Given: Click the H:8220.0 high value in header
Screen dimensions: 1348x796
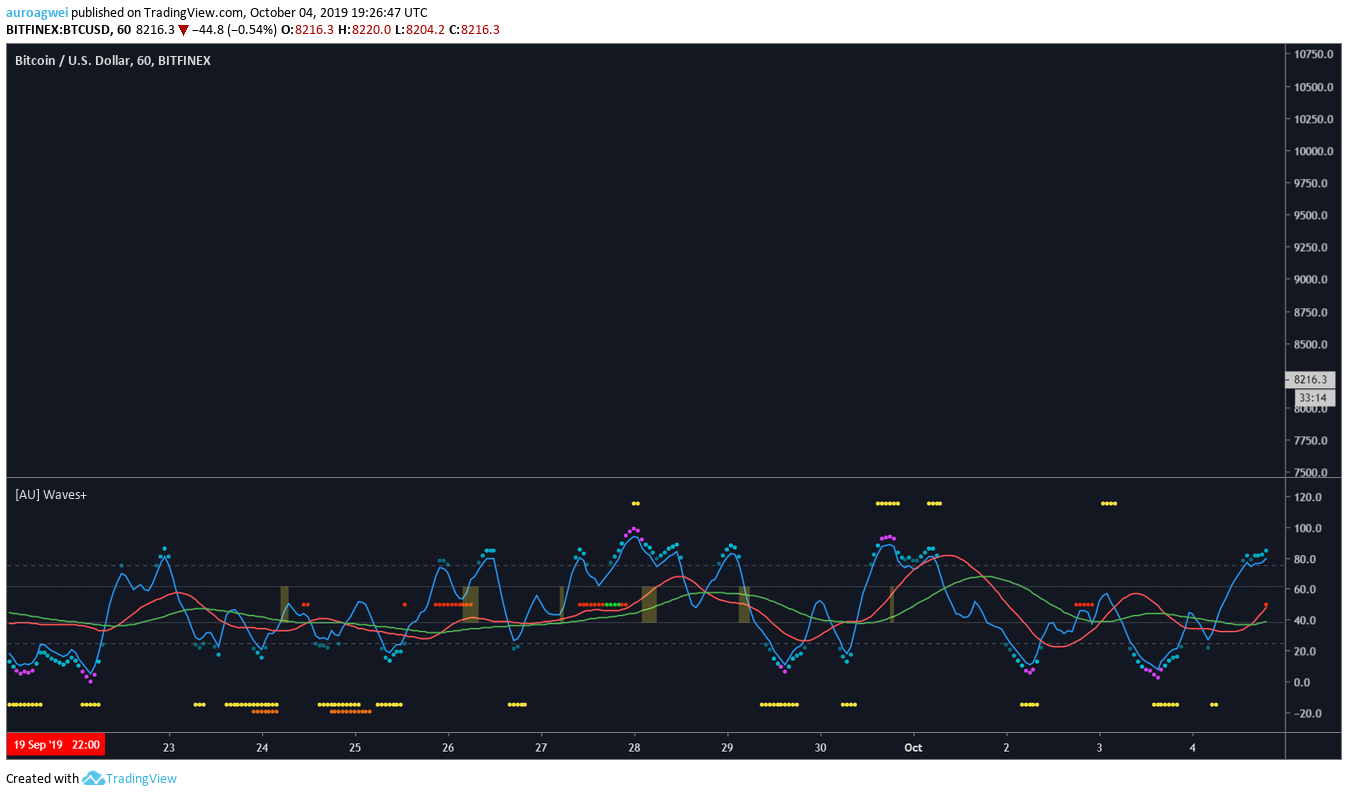Looking at the screenshot, I should tap(364, 30).
